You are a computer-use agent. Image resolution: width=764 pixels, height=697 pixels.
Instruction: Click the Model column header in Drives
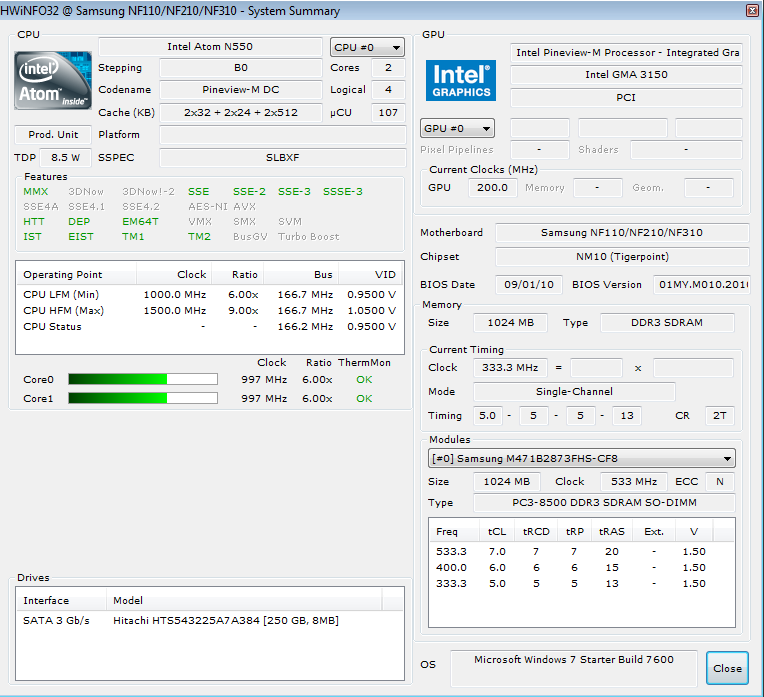point(244,600)
